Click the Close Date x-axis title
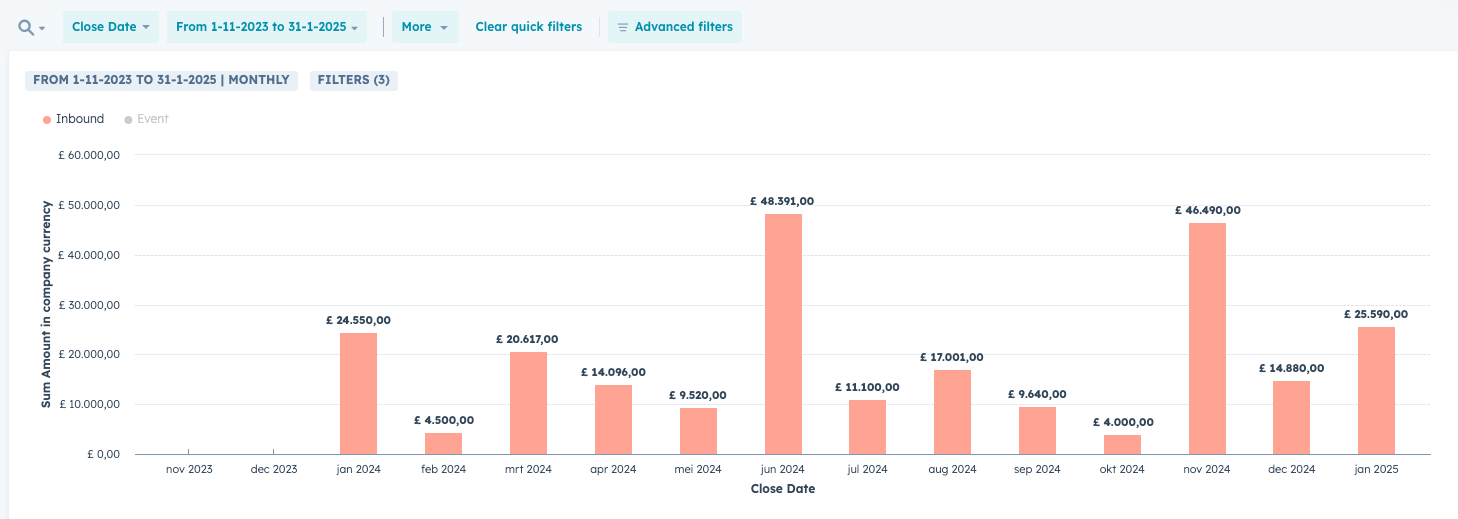1458x519 pixels. coord(783,489)
